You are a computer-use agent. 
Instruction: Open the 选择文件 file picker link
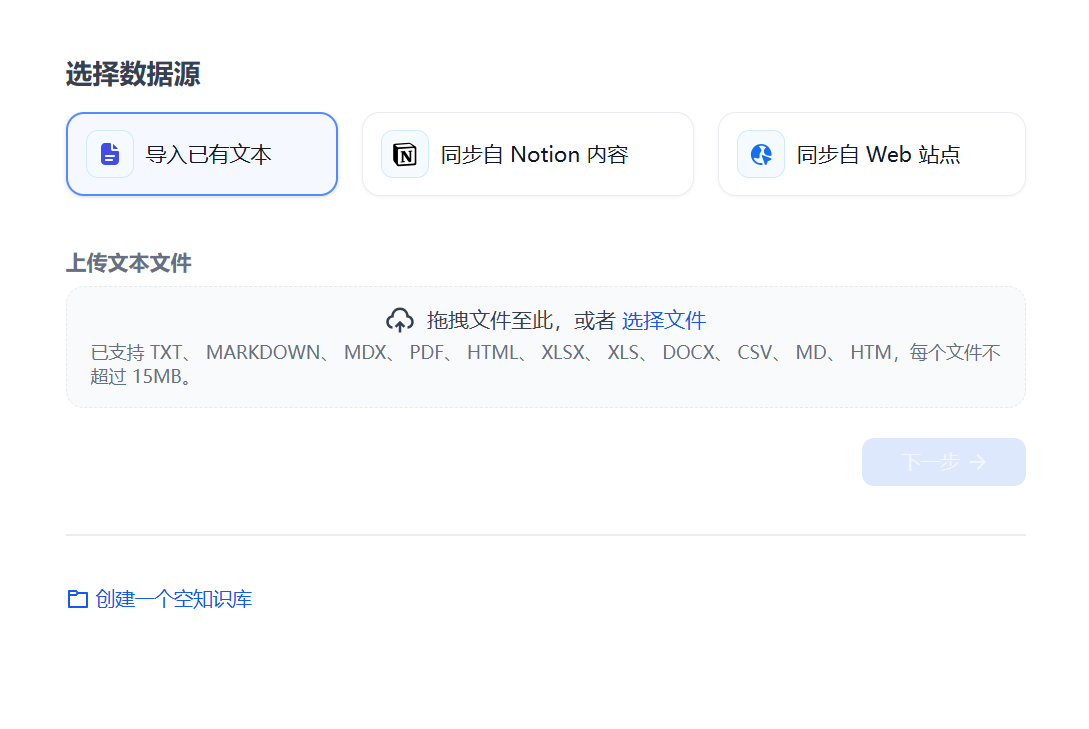(664, 320)
